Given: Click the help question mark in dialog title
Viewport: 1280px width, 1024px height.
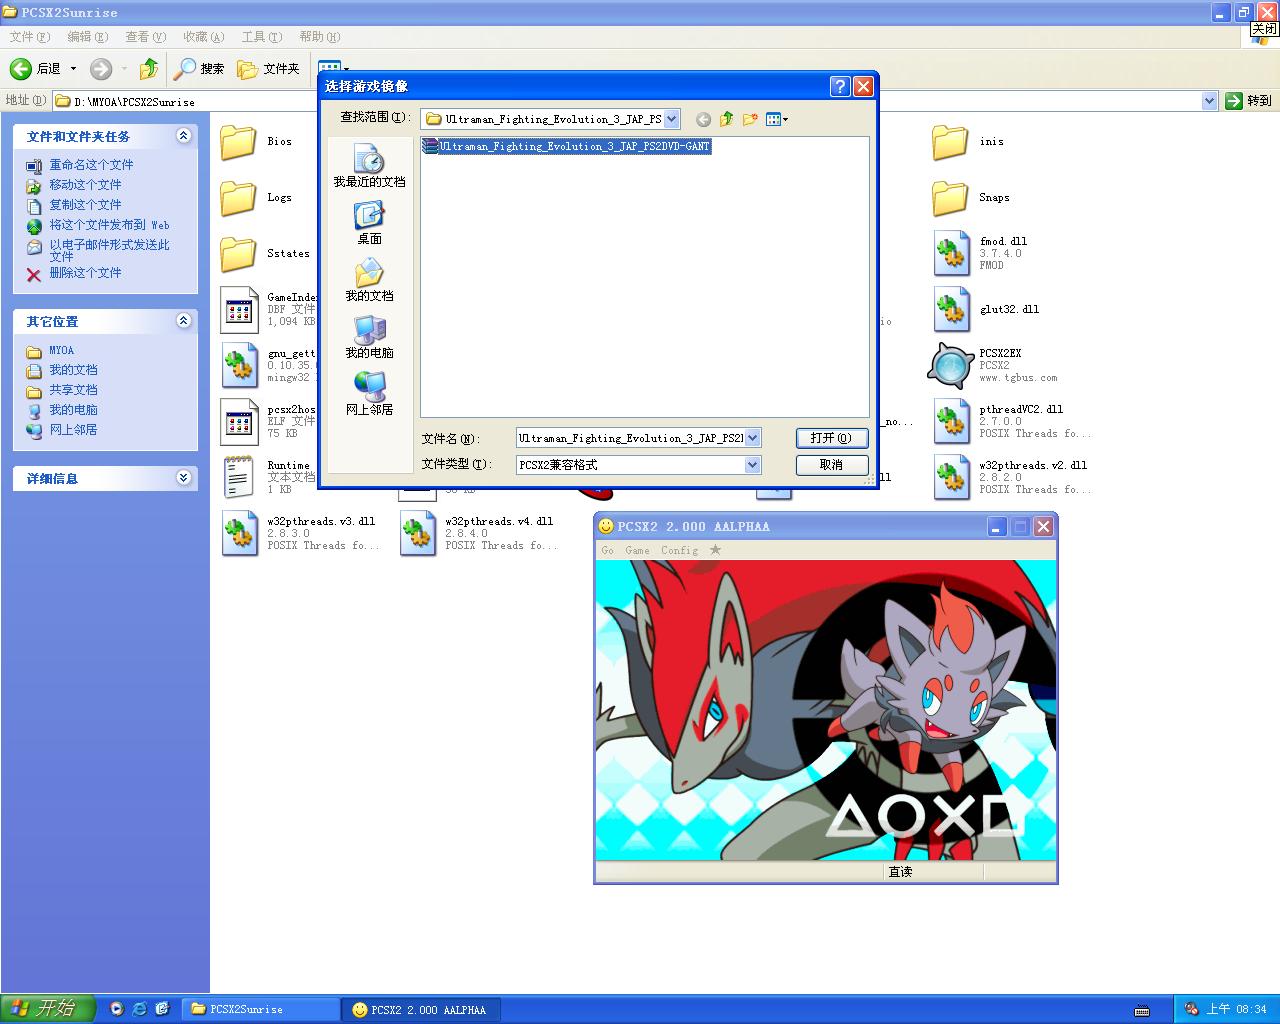Looking at the screenshot, I should (840, 86).
